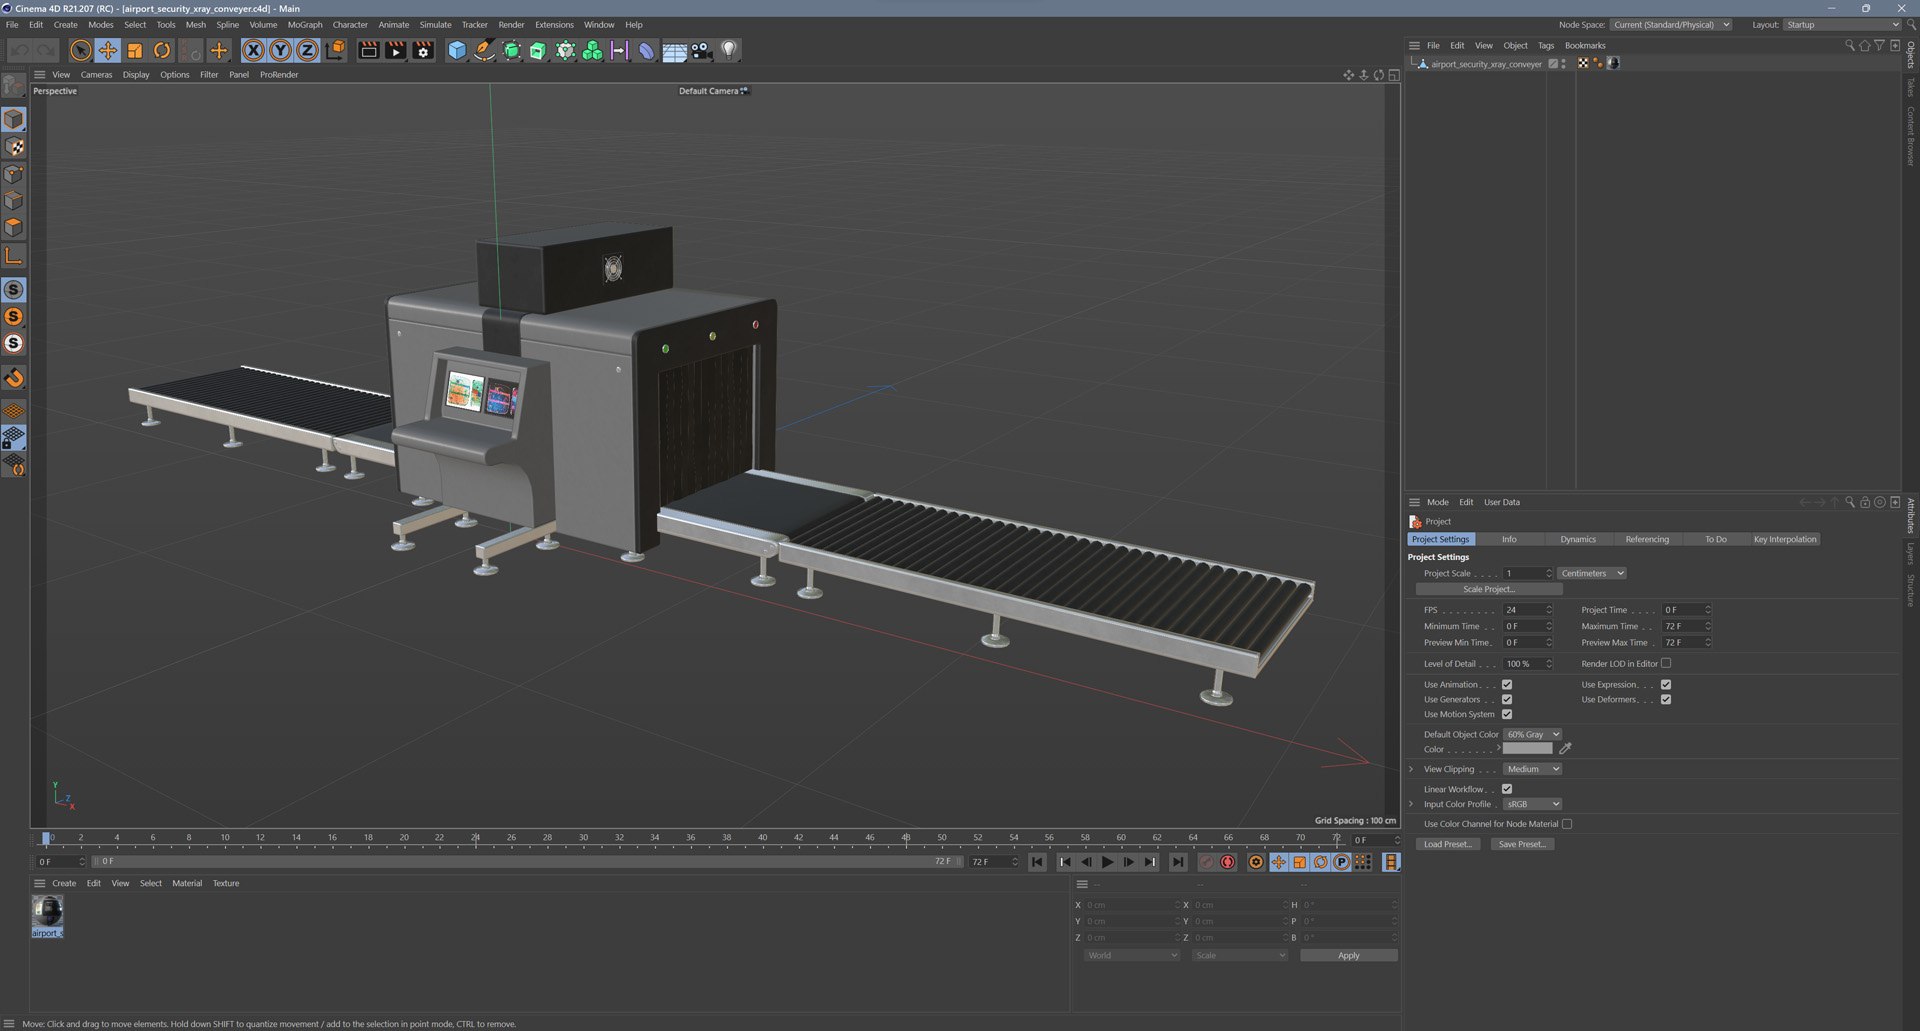
Task: Add a Light object from toolbar
Action: pyautogui.click(x=729, y=50)
